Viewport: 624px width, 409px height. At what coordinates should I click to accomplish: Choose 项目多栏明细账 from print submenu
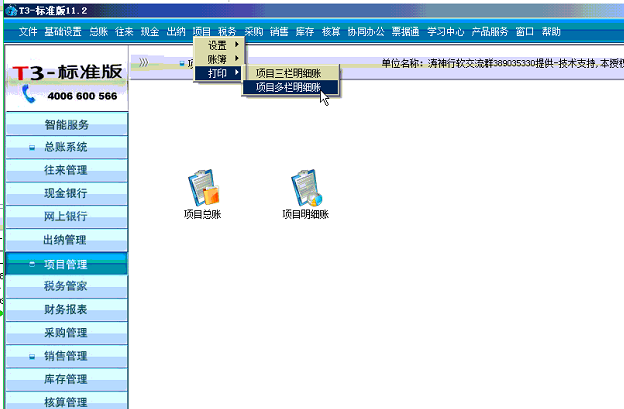point(290,87)
